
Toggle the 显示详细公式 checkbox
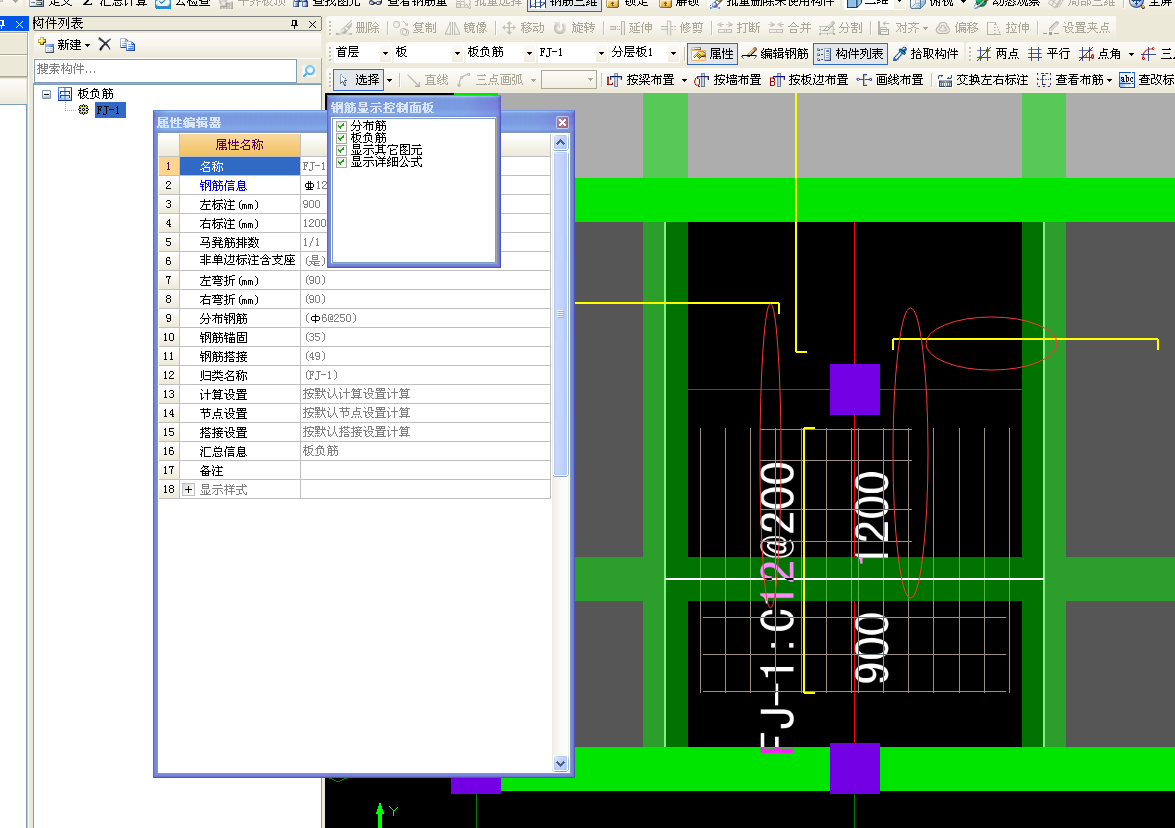[x=341, y=162]
